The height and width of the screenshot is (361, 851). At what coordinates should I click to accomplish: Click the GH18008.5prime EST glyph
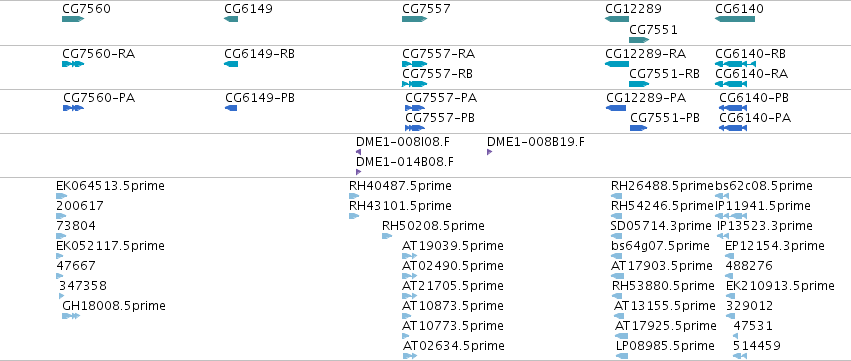tap(71, 316)
